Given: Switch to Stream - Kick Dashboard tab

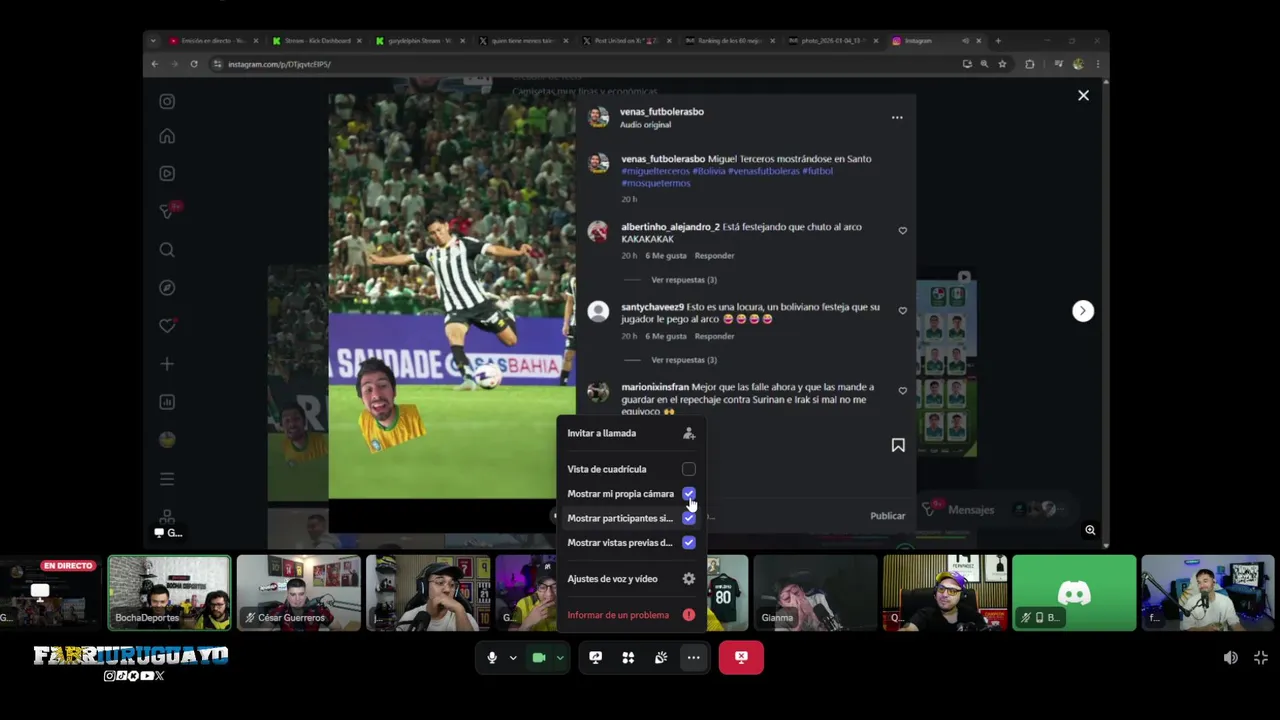Looking at the screenshot, I should 316,41.
